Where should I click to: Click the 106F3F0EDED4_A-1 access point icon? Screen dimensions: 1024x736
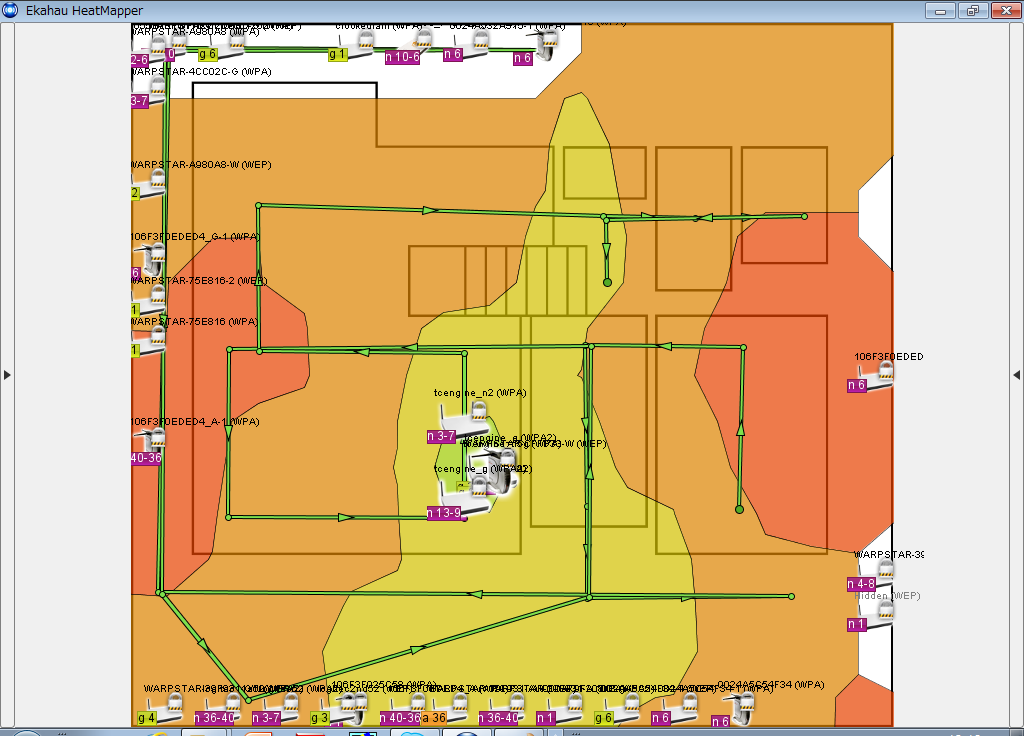pos(152,442)
